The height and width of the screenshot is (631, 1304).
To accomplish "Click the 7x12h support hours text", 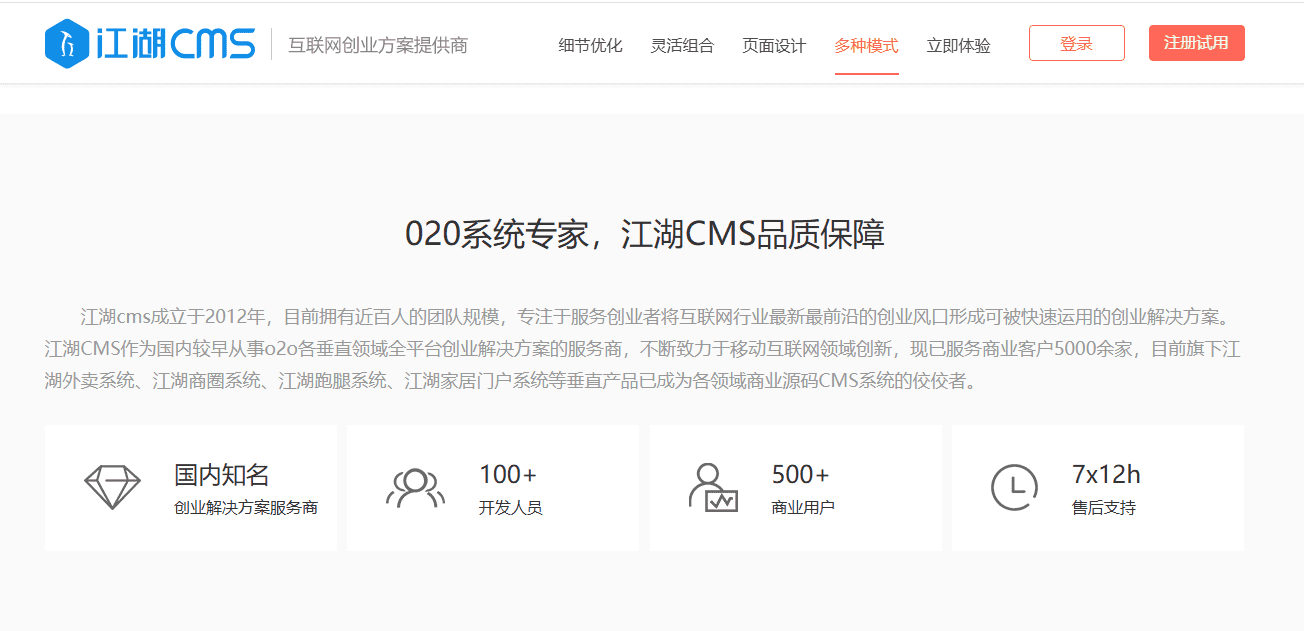I will click(x=1106, y=474).
